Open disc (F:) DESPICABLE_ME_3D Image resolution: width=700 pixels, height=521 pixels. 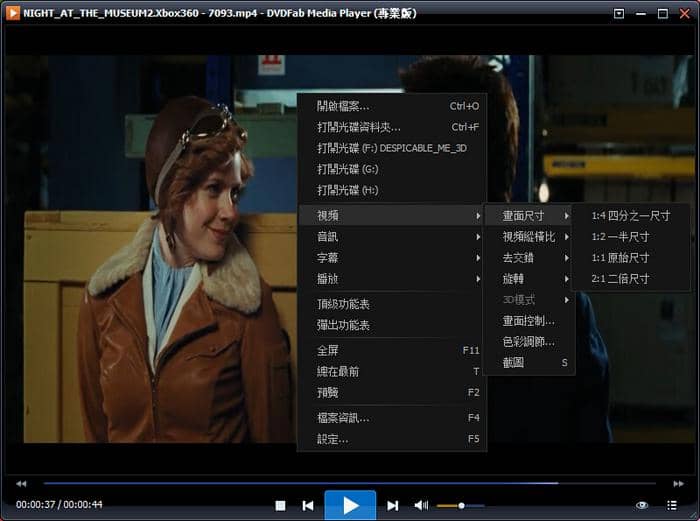(392, 148)
